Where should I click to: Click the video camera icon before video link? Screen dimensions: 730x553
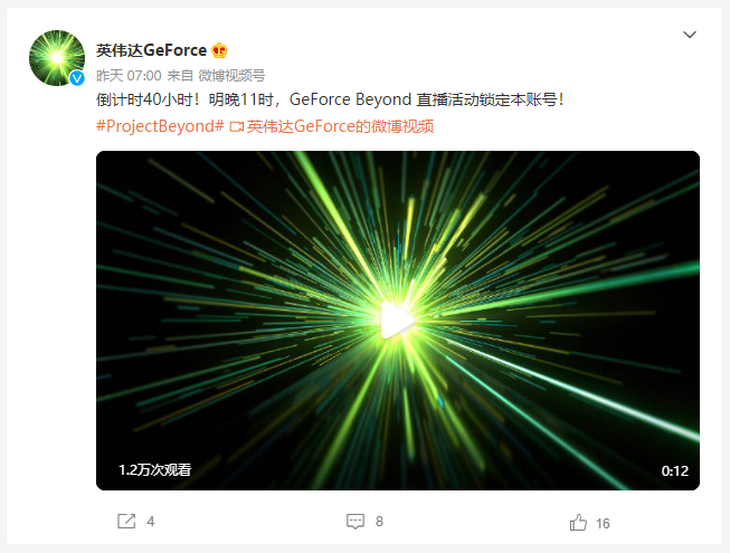(x=237, y=127)
